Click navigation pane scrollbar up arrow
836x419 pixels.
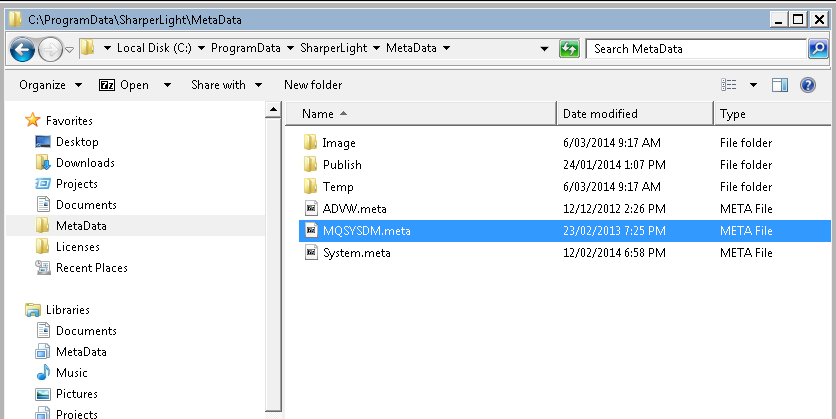[x=273, y=110]
